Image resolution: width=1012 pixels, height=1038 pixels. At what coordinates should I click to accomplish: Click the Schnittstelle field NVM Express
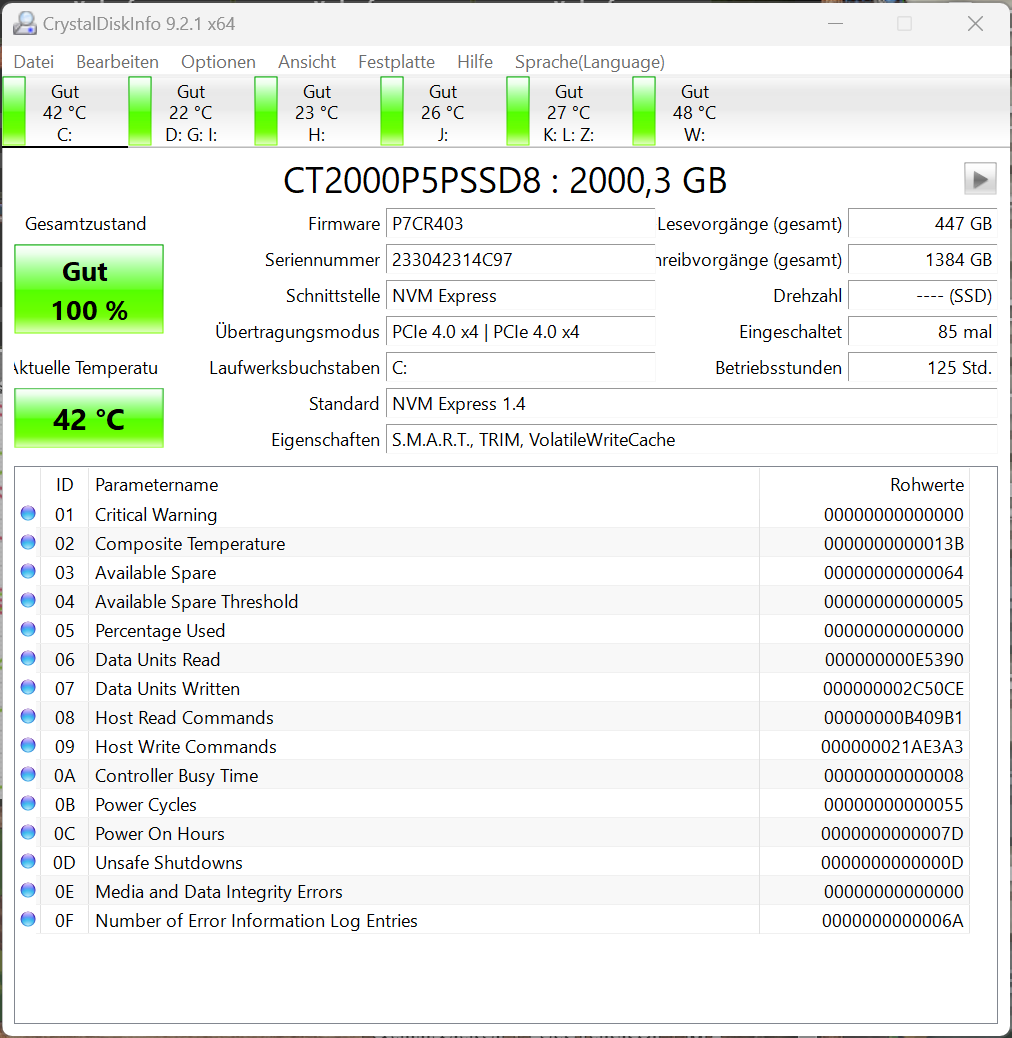click(520, 295)
